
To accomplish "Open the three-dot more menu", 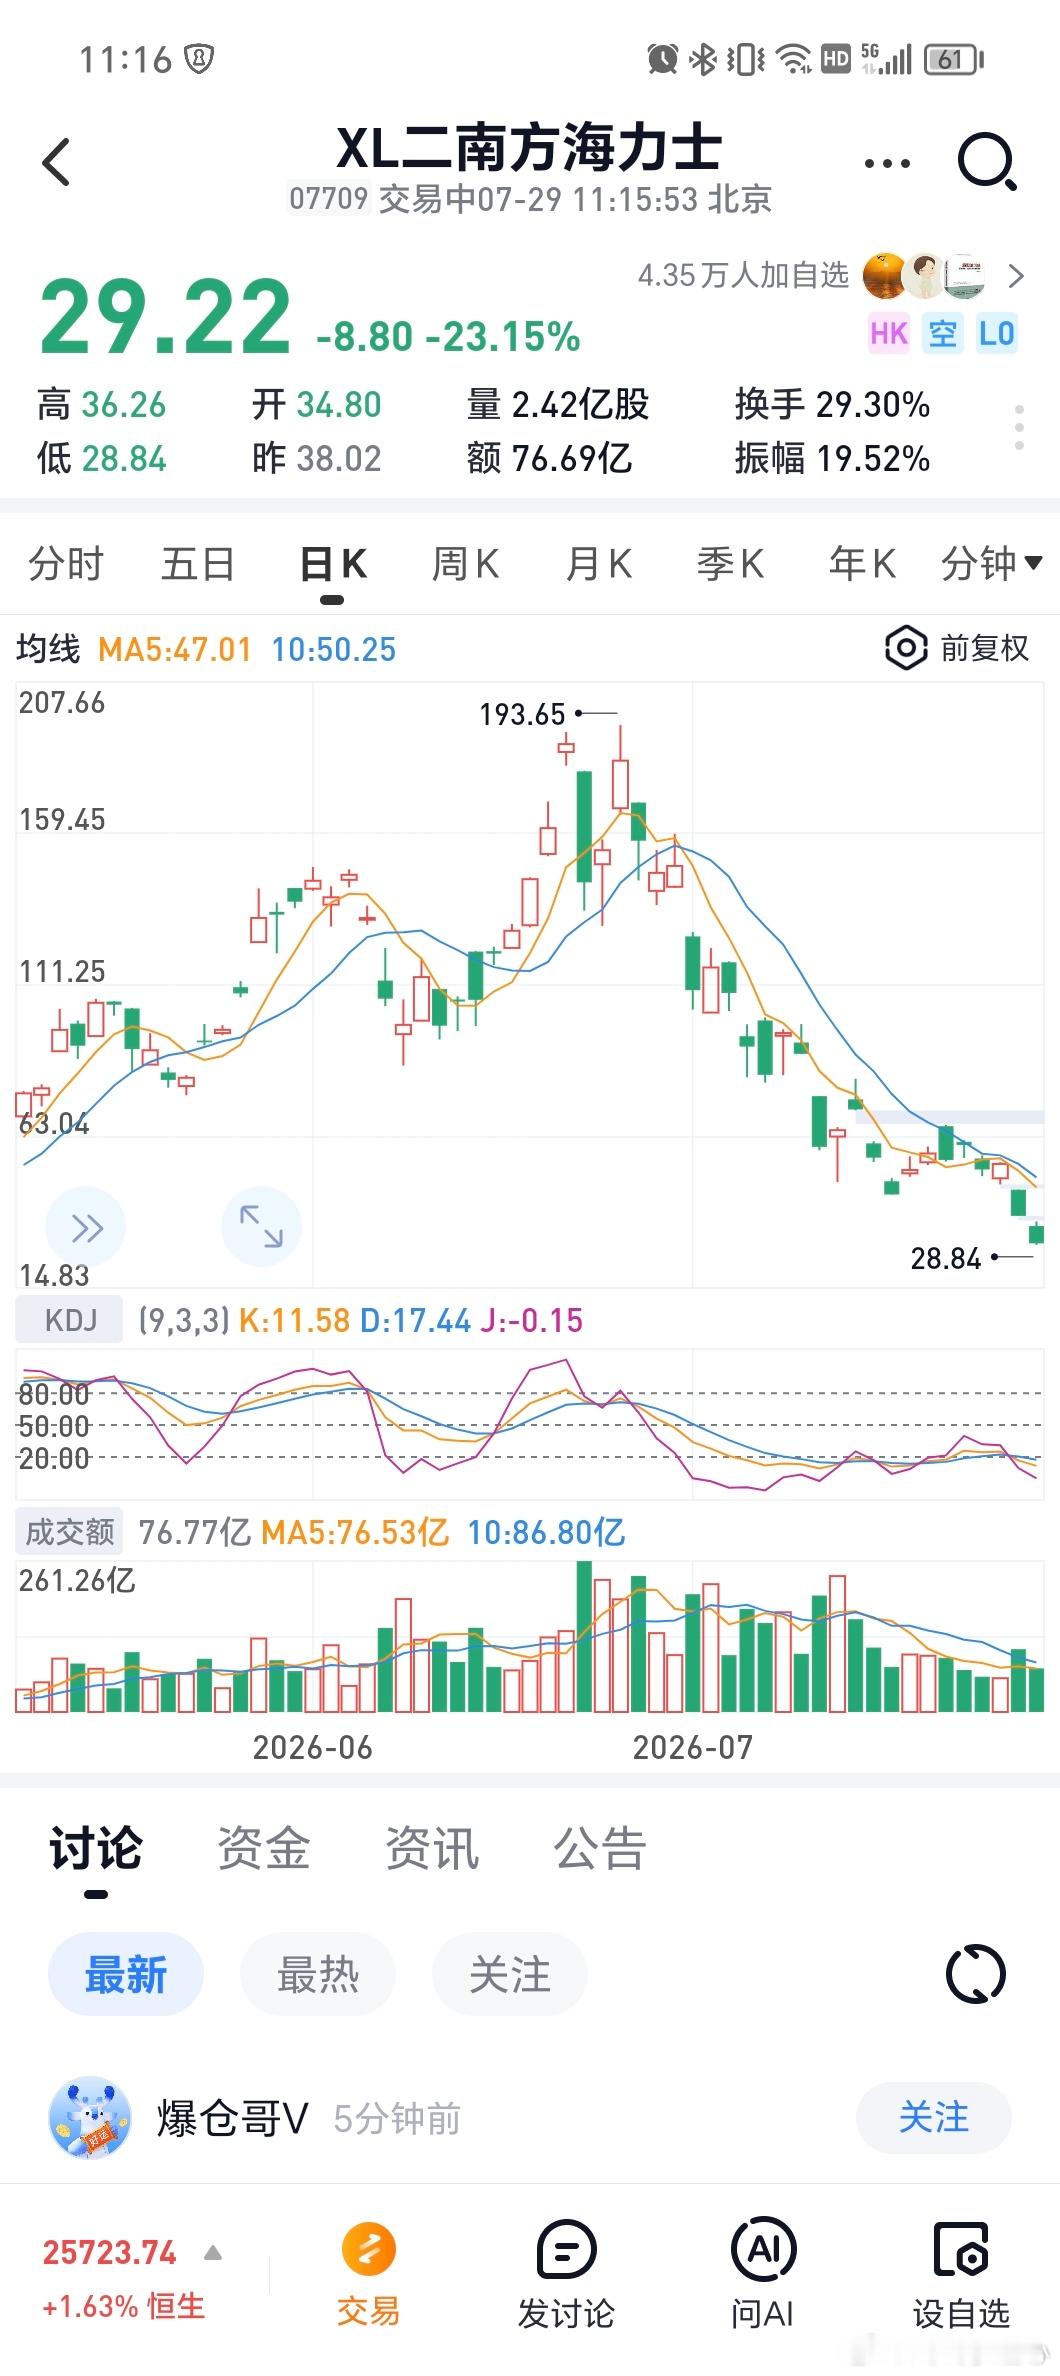I will (x=887, y=163).
